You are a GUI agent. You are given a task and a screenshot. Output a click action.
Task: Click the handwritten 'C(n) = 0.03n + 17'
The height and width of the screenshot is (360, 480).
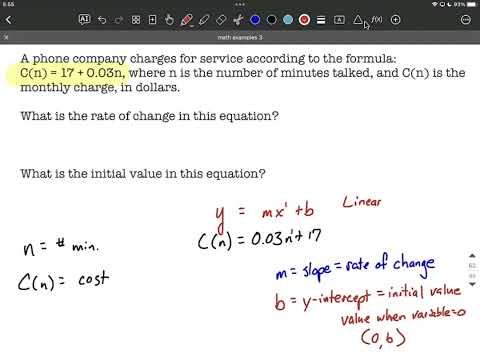click(x=259, y=239)
